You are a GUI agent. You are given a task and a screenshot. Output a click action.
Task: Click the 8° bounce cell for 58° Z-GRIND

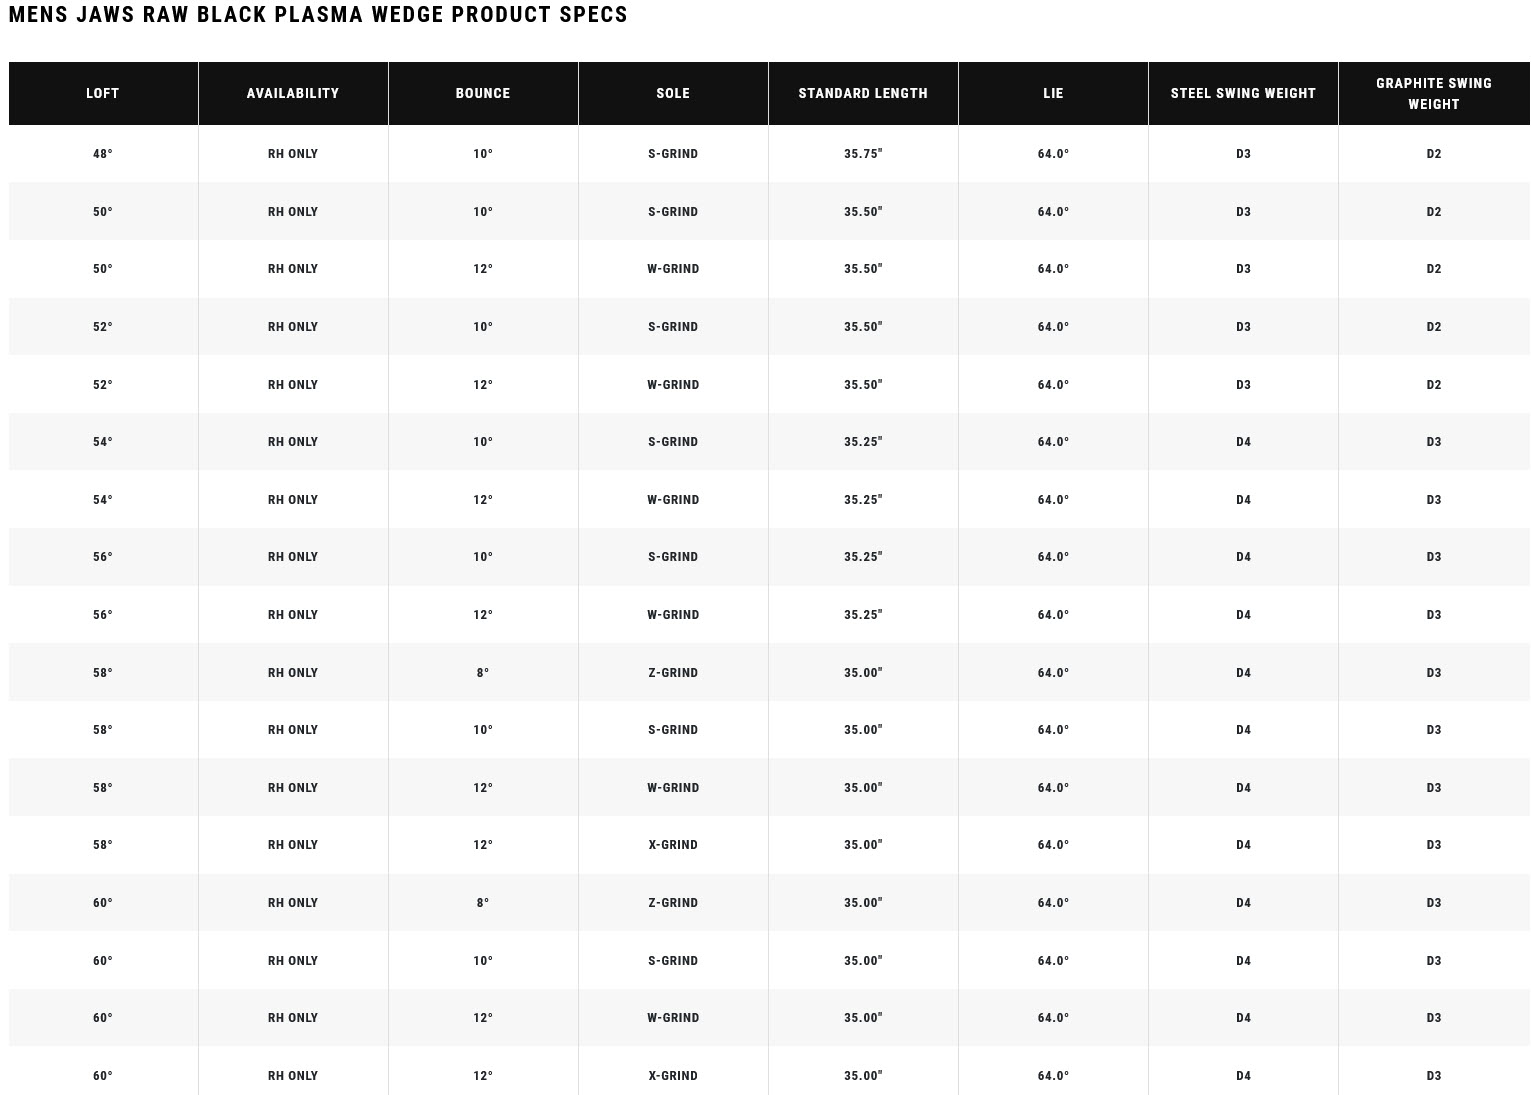[483, 673]
